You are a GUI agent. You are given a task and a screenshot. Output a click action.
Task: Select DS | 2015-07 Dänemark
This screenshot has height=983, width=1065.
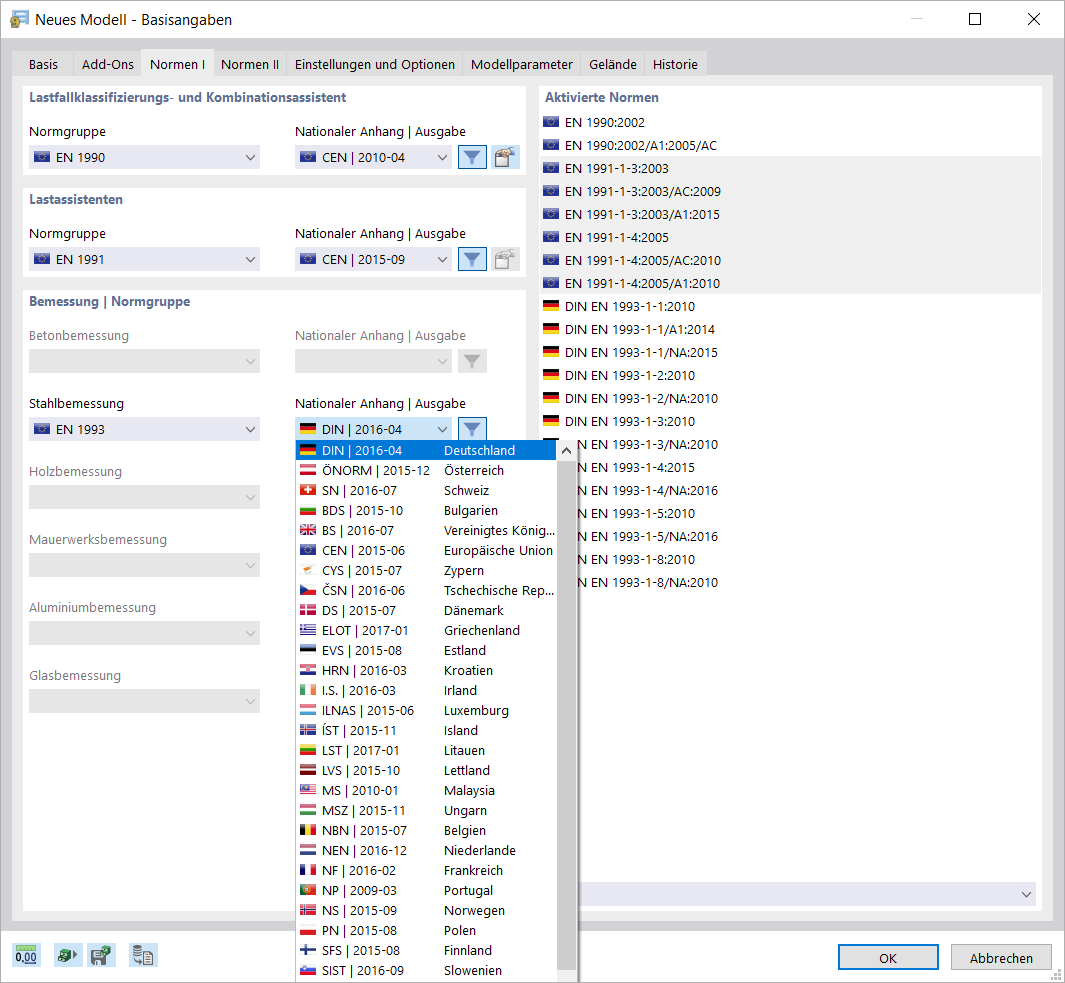coord(426,611)
